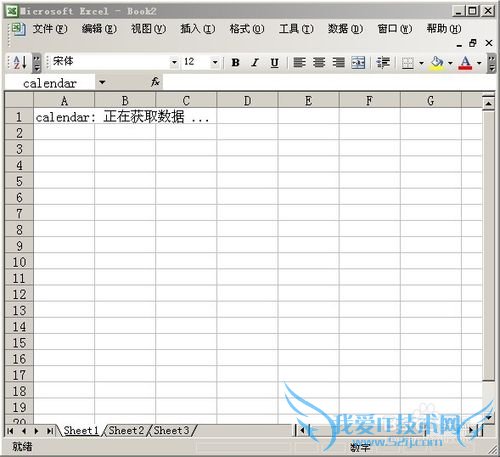Select row 19 header
The width and height of the screenshot is (500, 457).
(x=19, y=407)
